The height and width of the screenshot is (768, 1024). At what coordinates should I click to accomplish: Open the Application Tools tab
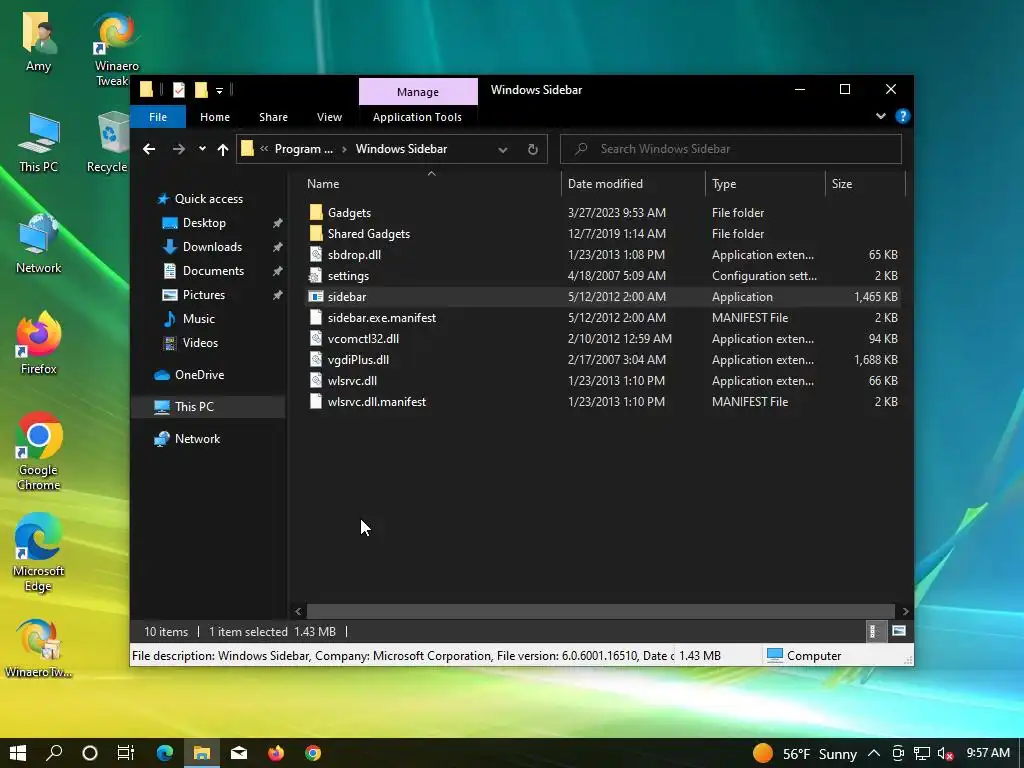point(417,117)
